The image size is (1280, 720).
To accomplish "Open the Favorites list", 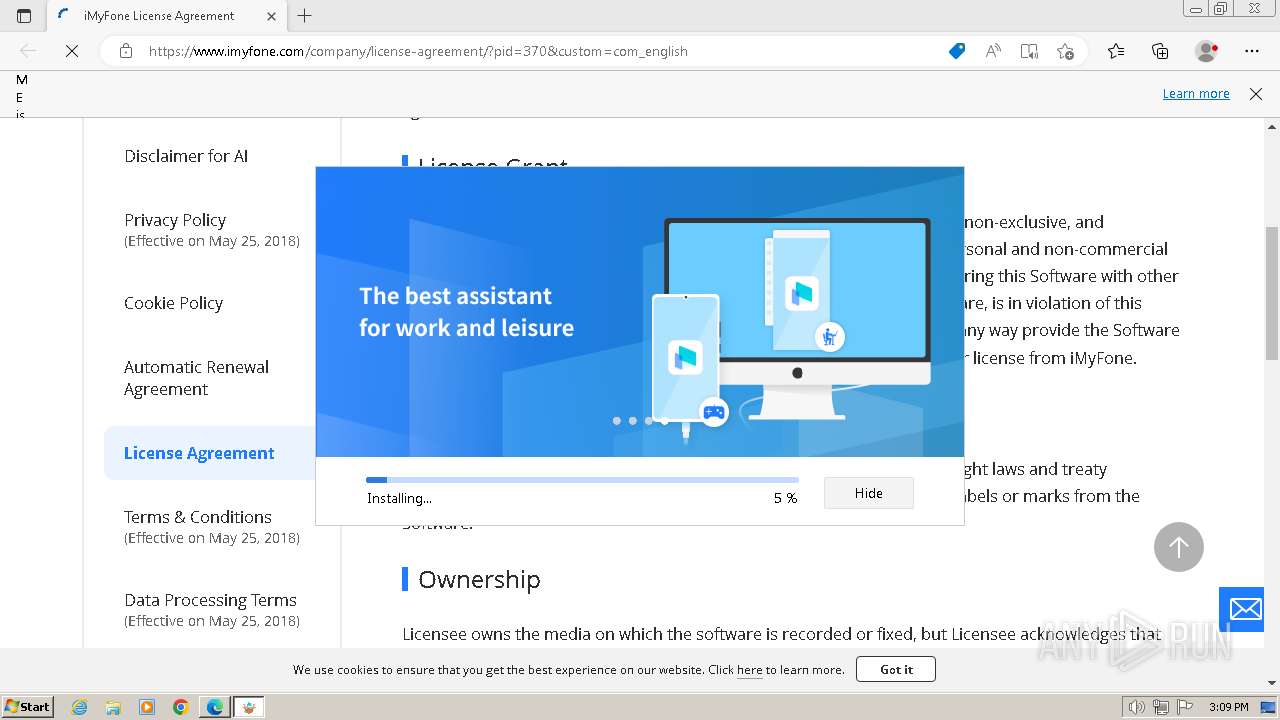I will (1116, 51).
